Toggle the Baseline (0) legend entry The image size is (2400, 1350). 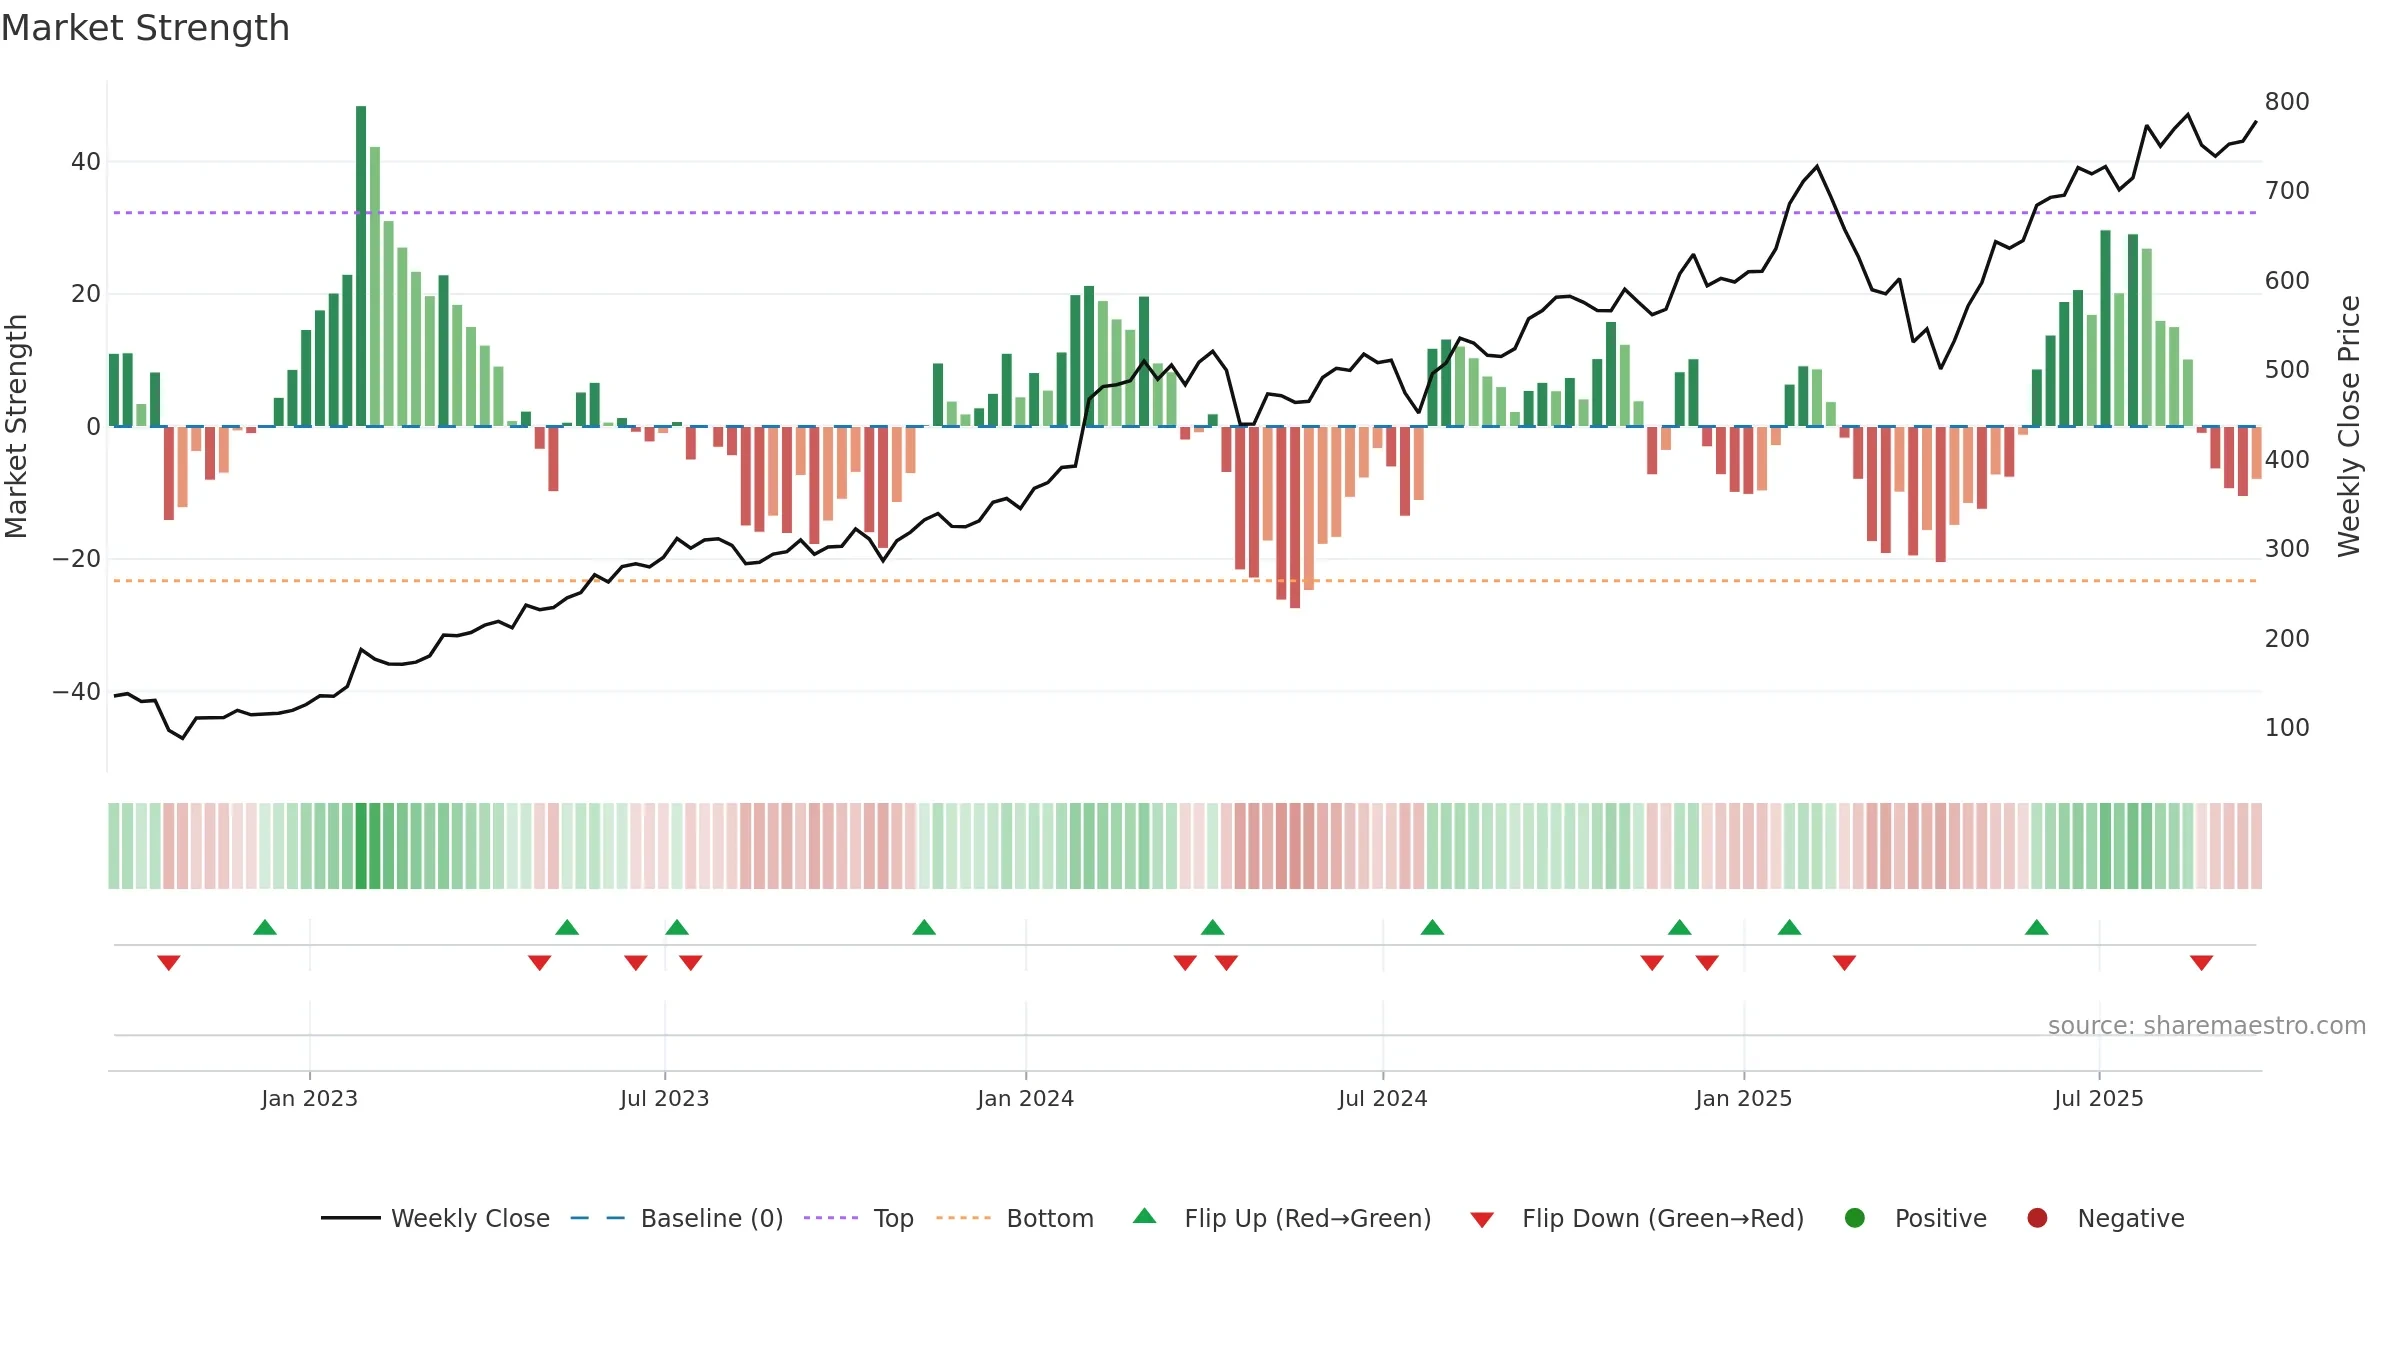click(677, 1218)
